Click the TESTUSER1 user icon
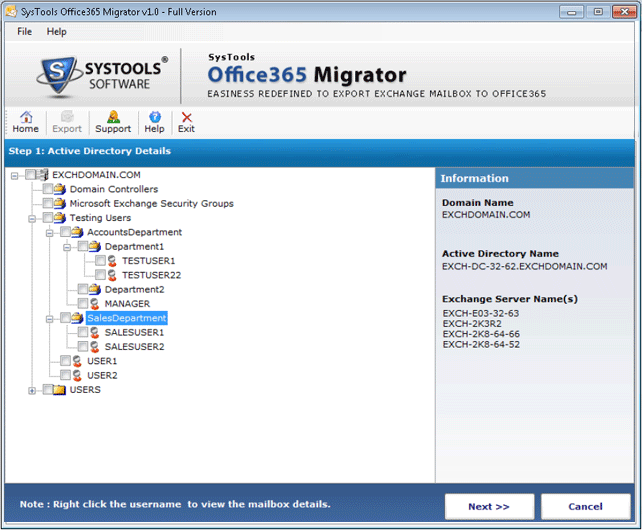The image size is (642, 530). pos(112,261)
